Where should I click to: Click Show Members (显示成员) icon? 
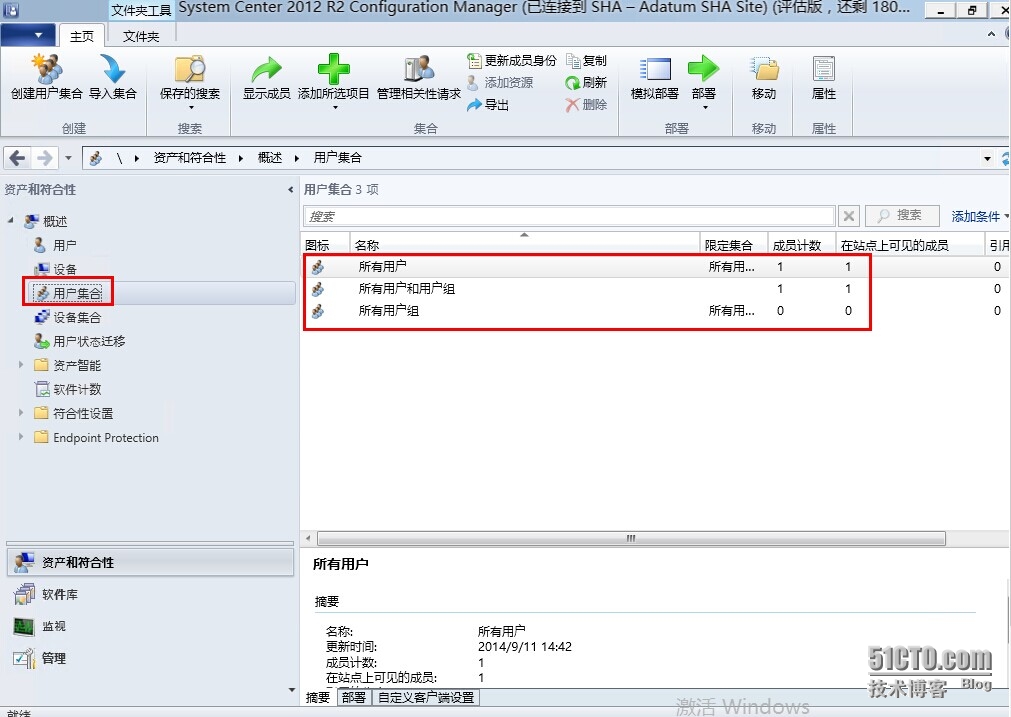coord(266,70)
